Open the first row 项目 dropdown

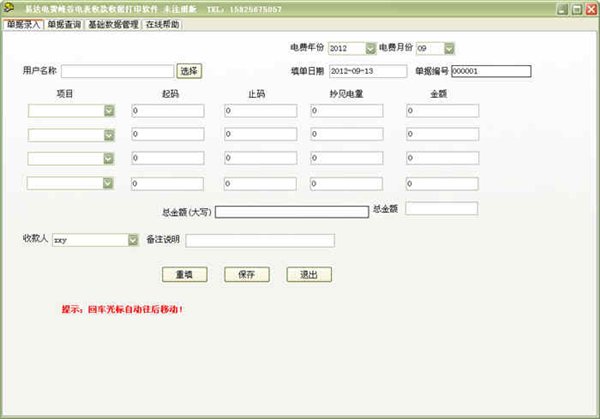[x=109, y=111]
